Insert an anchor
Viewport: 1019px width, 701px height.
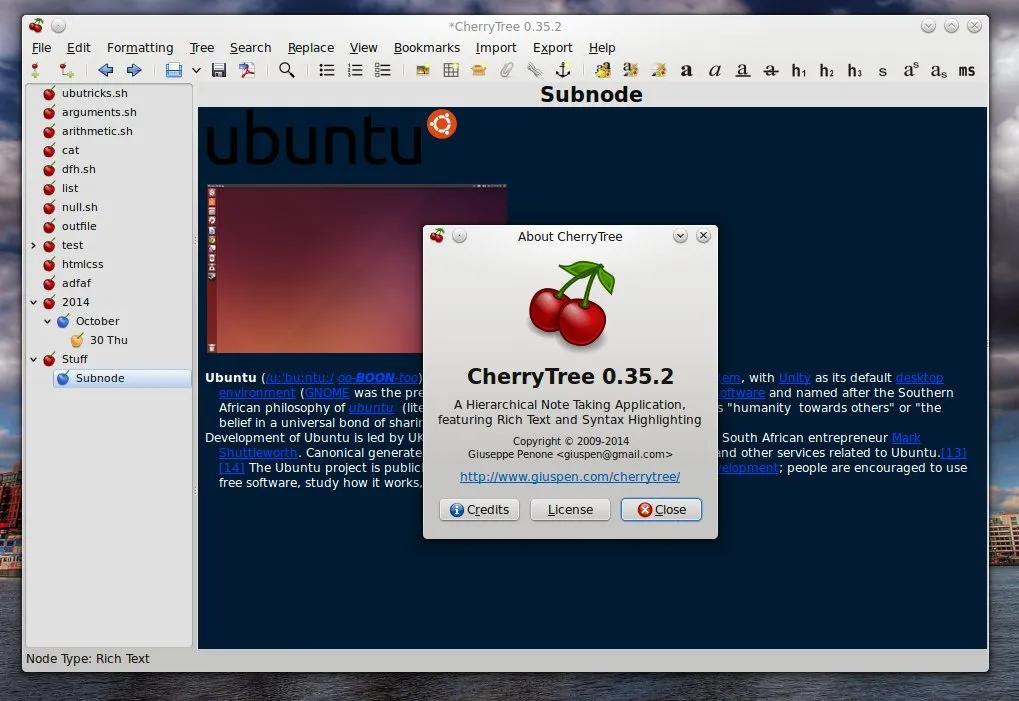tap(561, 70)
